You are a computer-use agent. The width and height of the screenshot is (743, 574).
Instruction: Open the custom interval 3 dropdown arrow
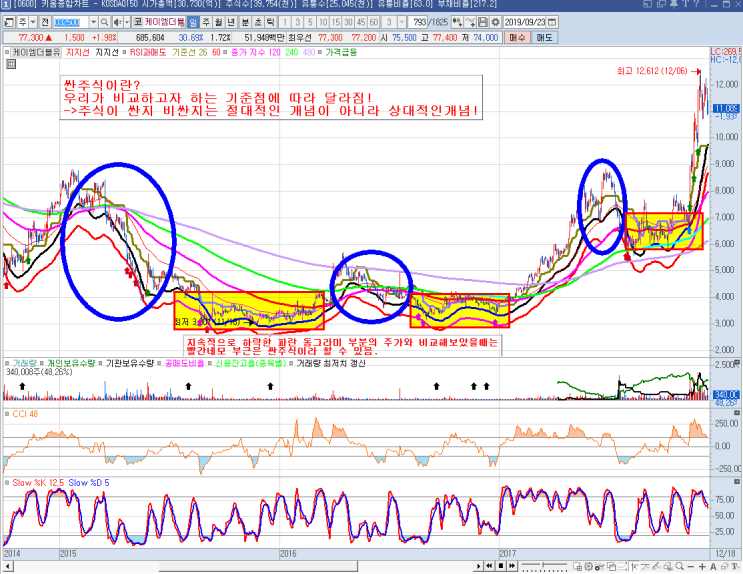tap(402, 22)
